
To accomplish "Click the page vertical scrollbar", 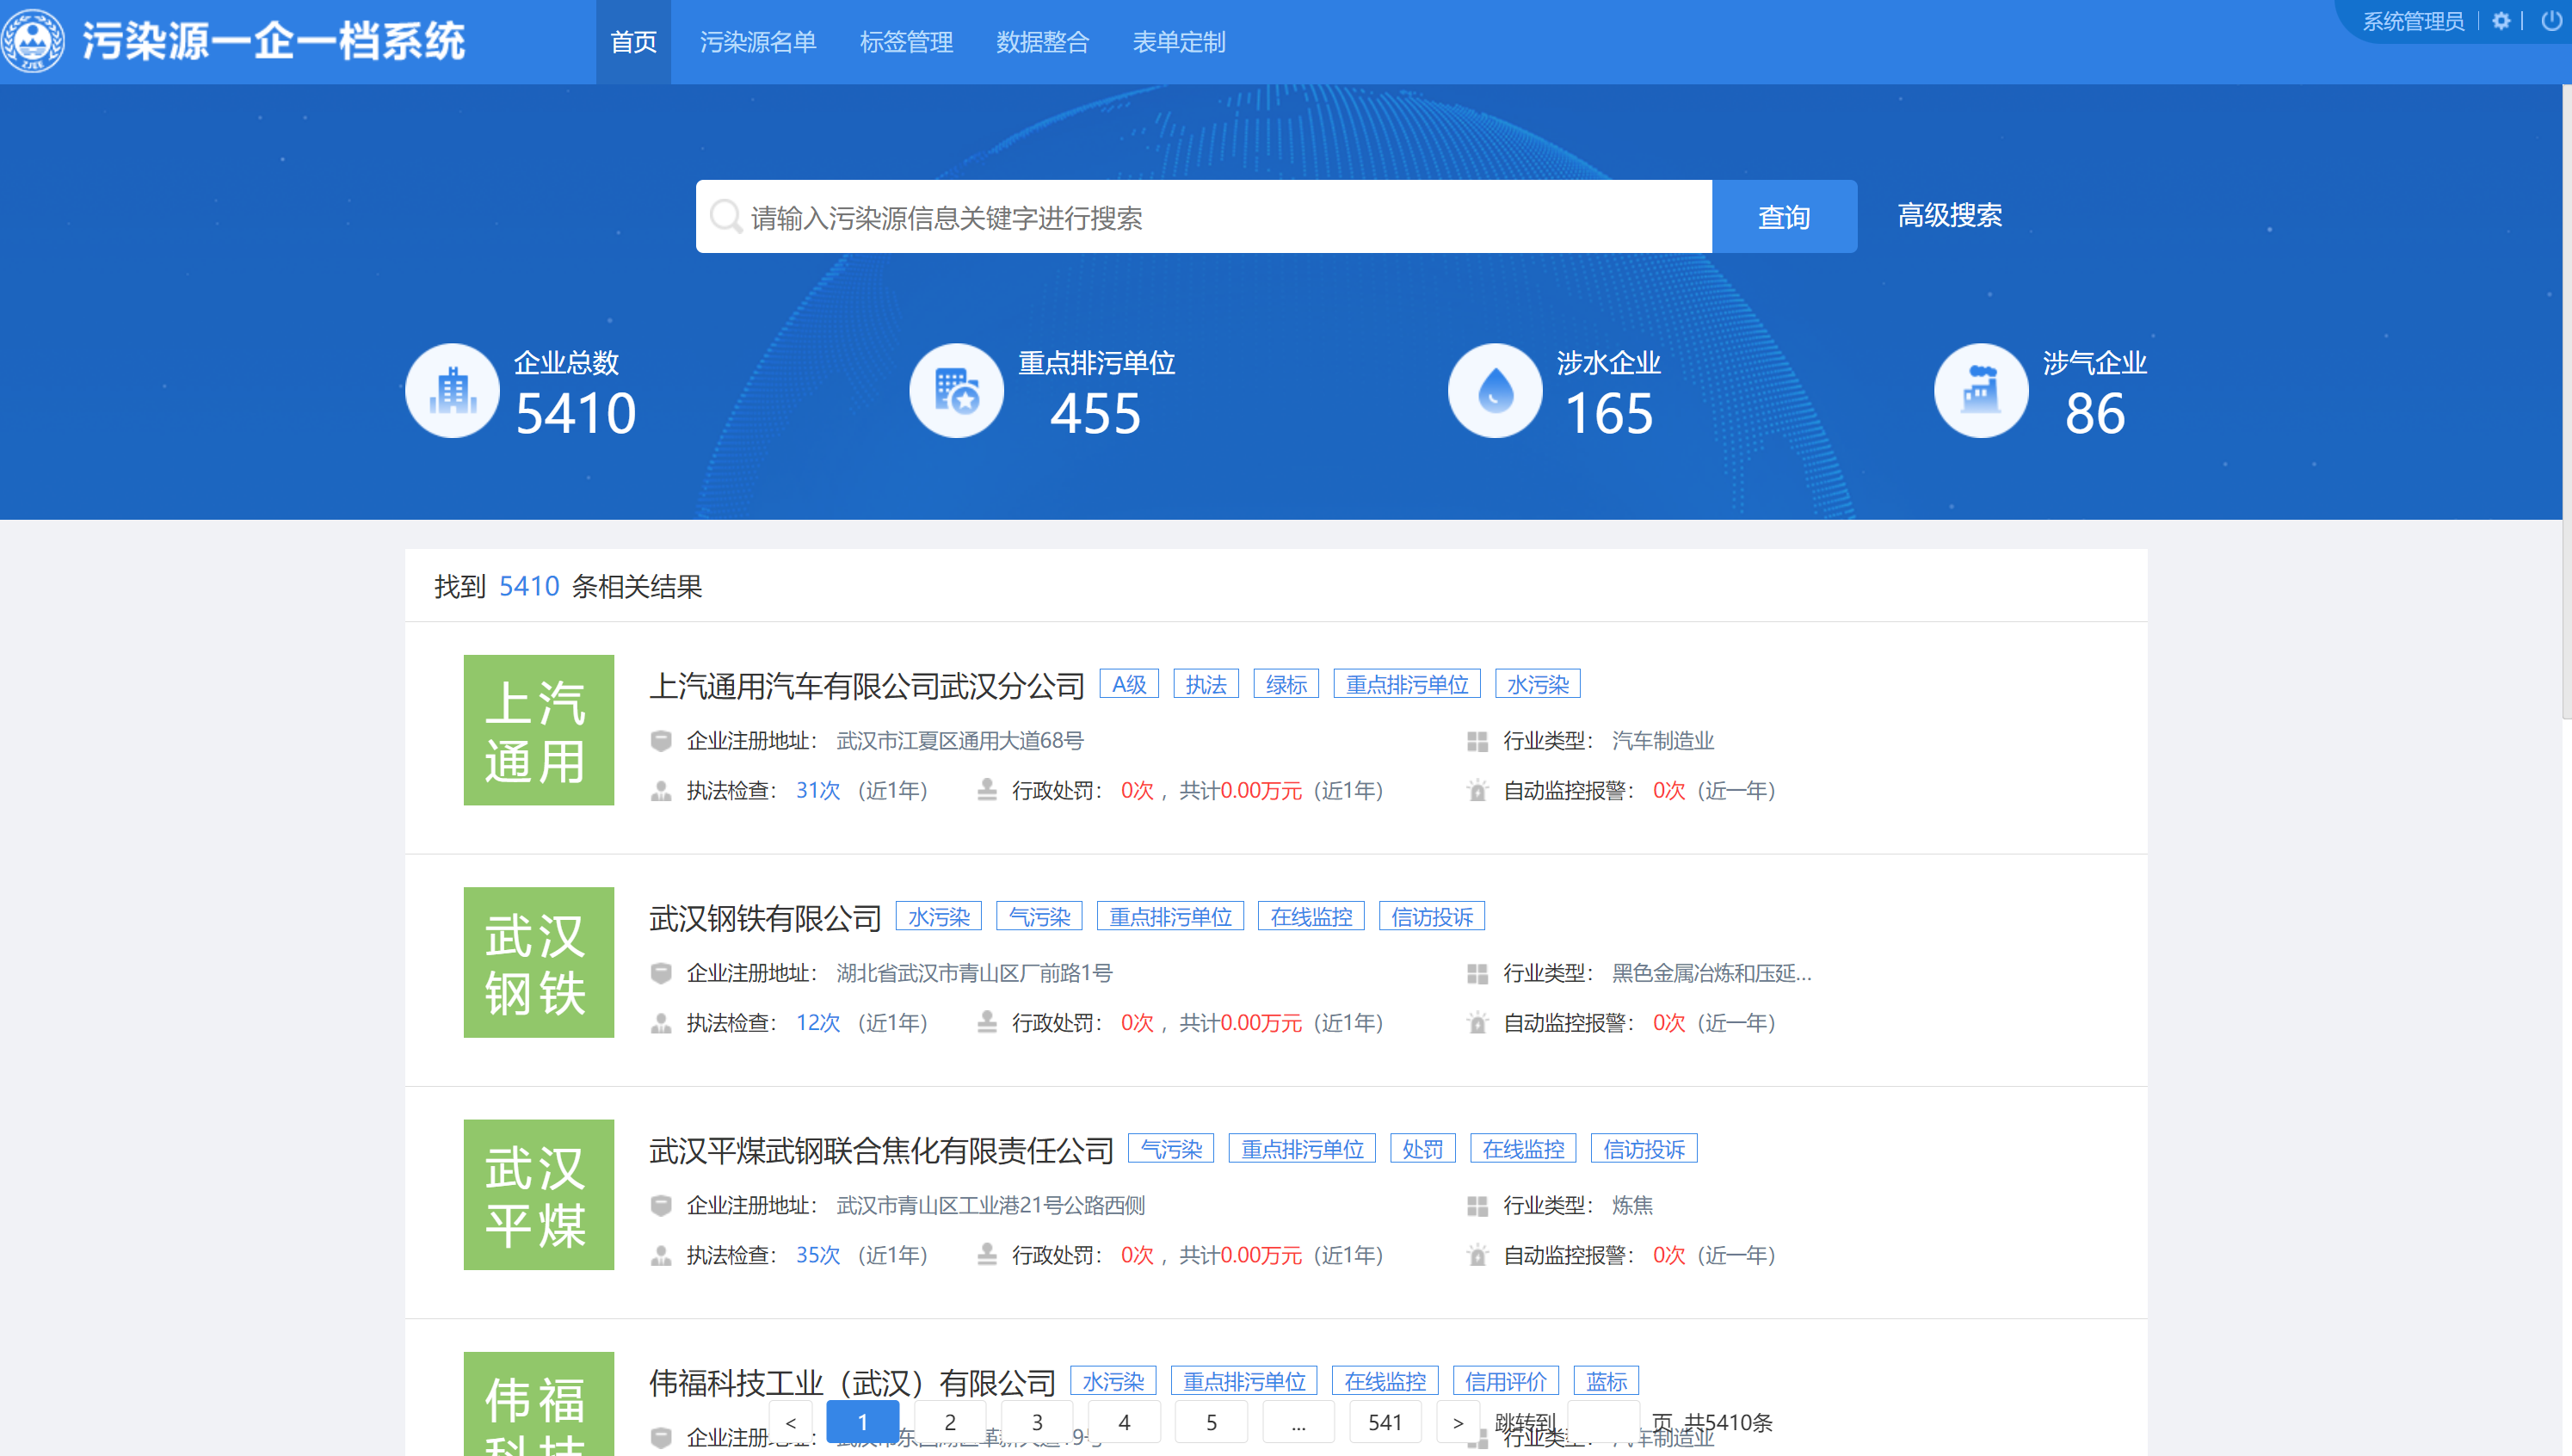I will (x=2566, y=400).
